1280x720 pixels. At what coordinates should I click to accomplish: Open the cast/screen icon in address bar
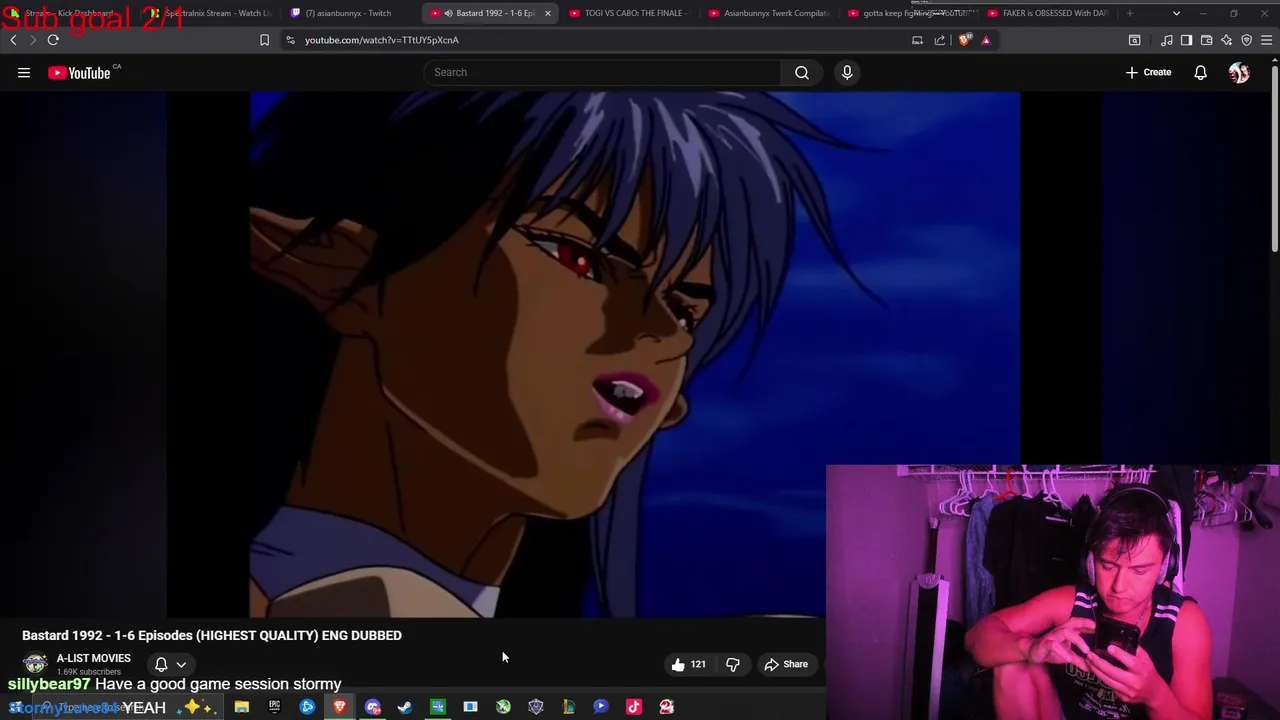pyautogui.click(x=917, y=40)
